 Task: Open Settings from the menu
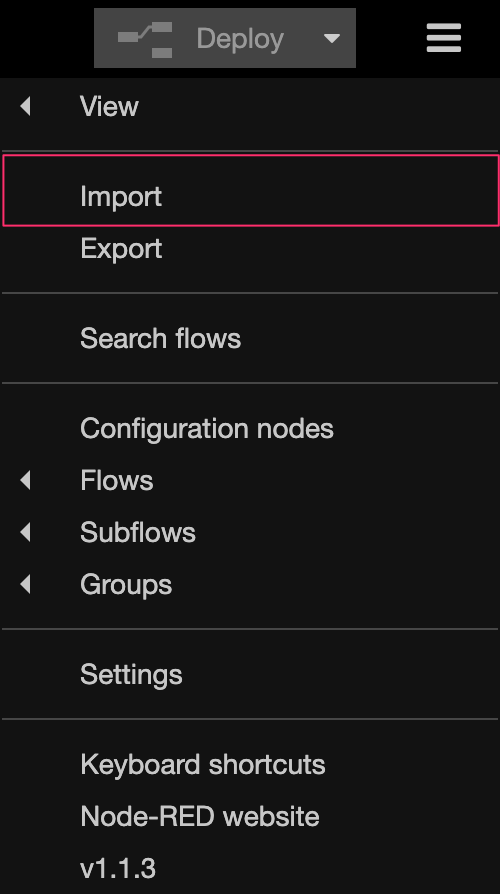[250, 674]
